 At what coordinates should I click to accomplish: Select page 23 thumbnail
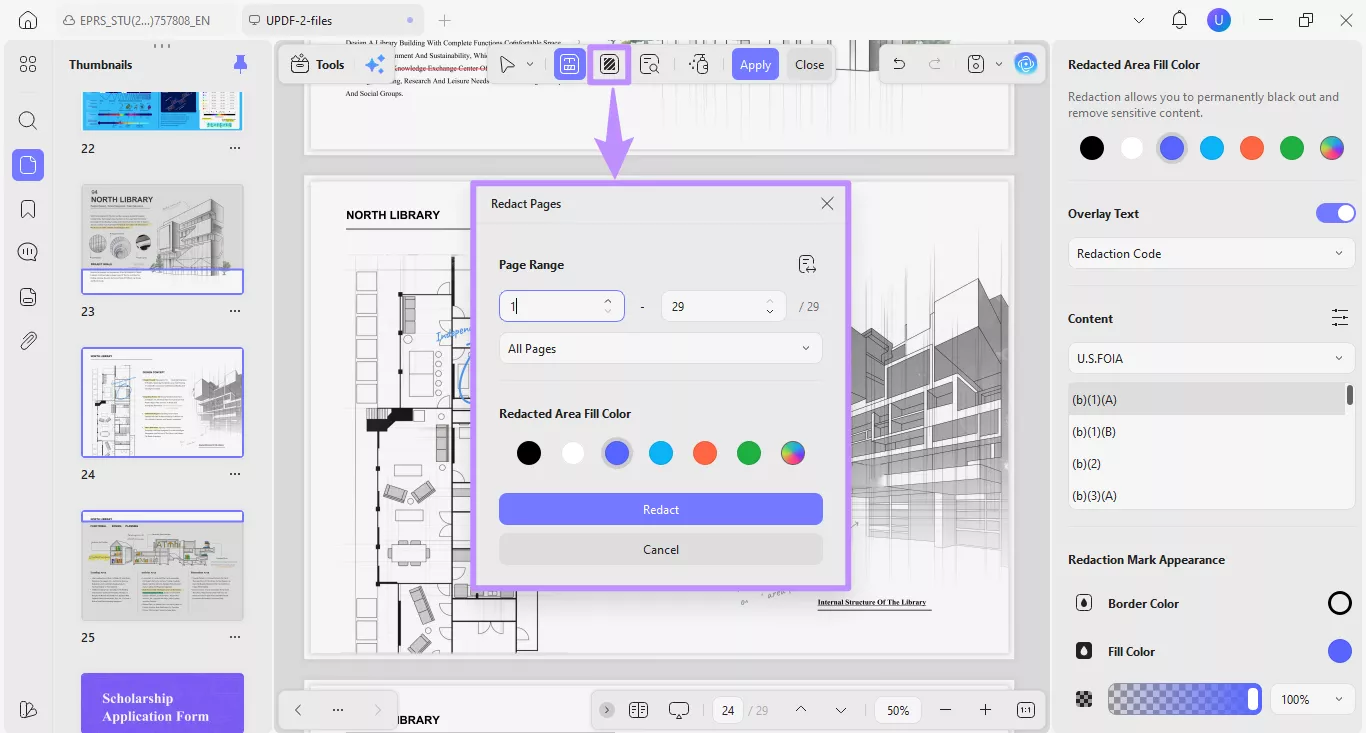(x=162, y=239)
